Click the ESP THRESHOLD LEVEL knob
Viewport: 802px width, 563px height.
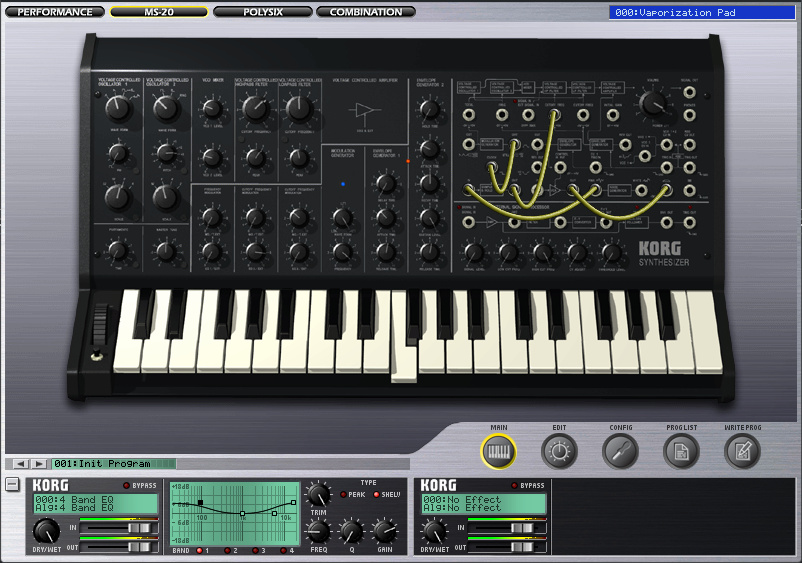(x=611, y=253)
